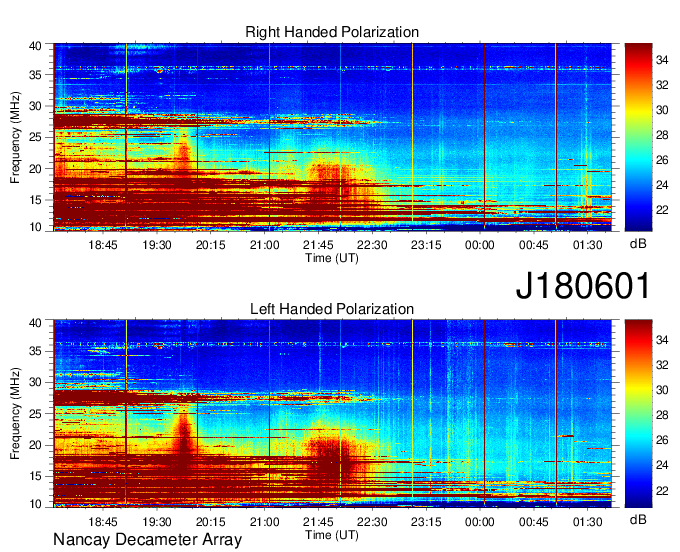Click the left-handed spectrogram image
The width and height of the screenshot is (680, 552).
point(333,414)
